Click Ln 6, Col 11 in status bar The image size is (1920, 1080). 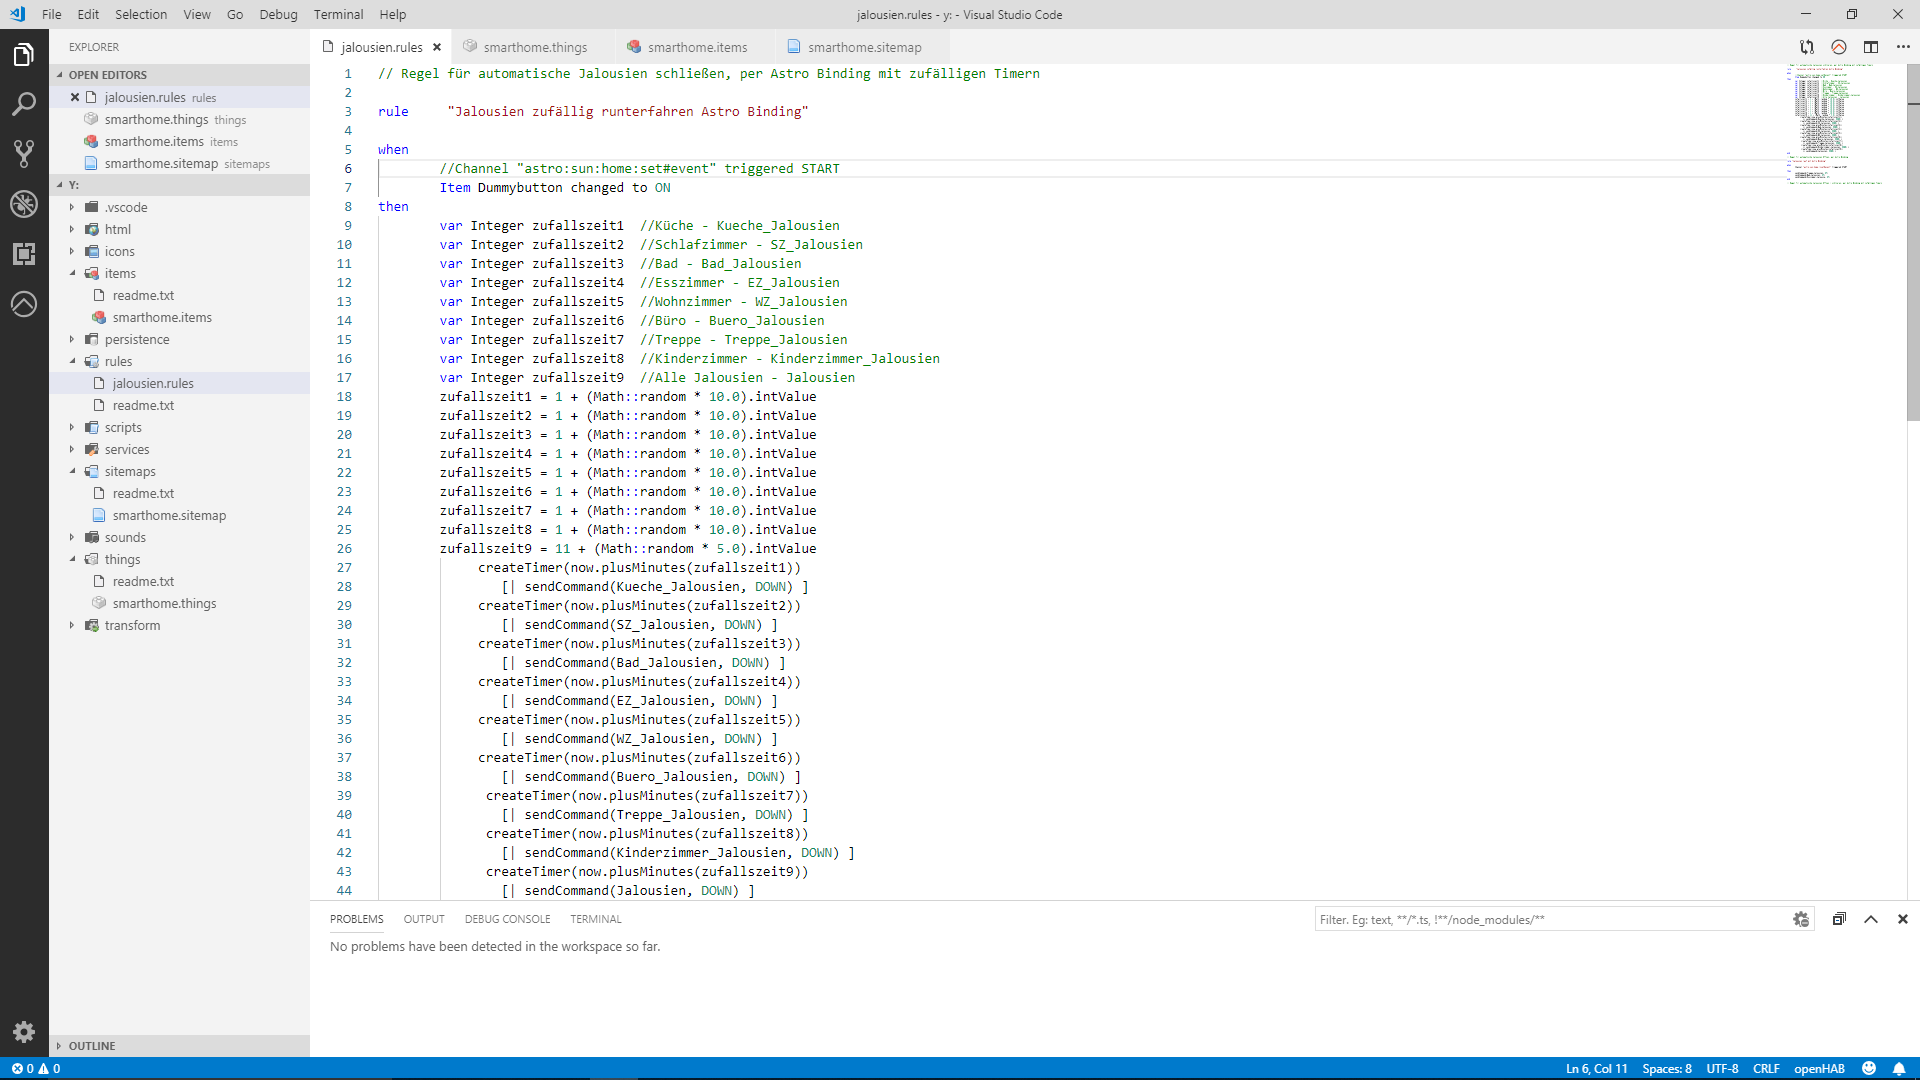point(1596,1068)
